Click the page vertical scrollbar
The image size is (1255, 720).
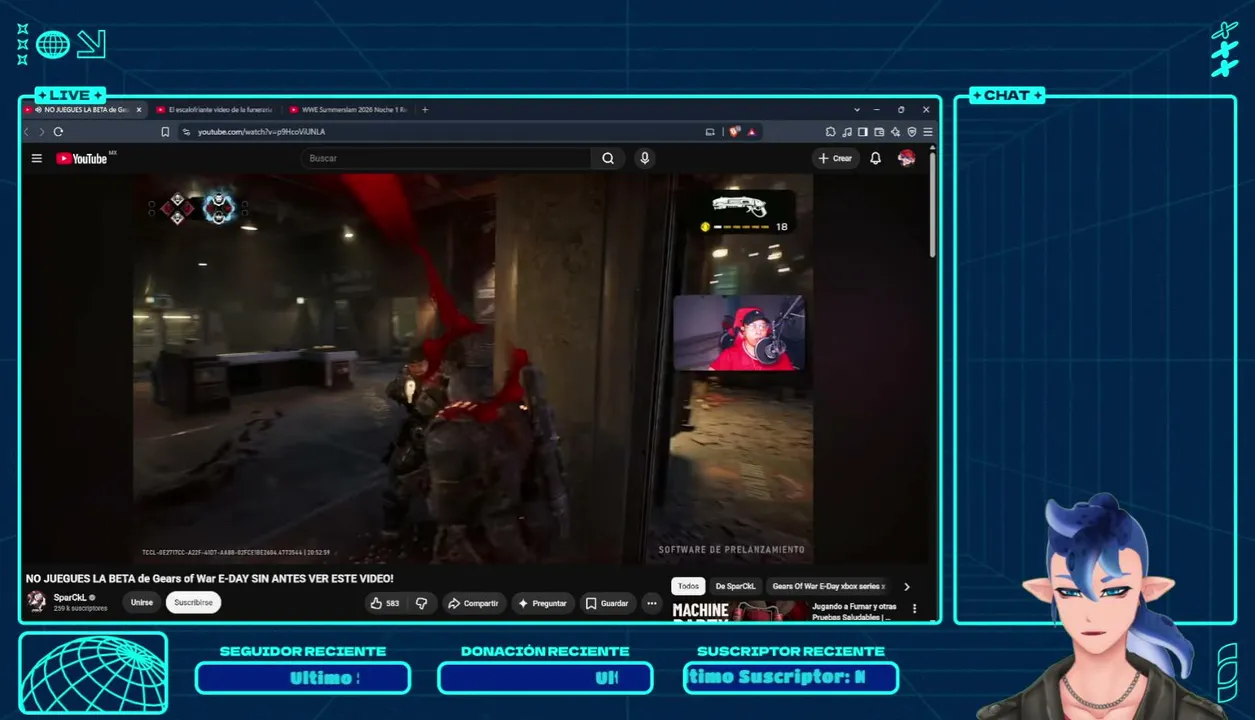932,205
